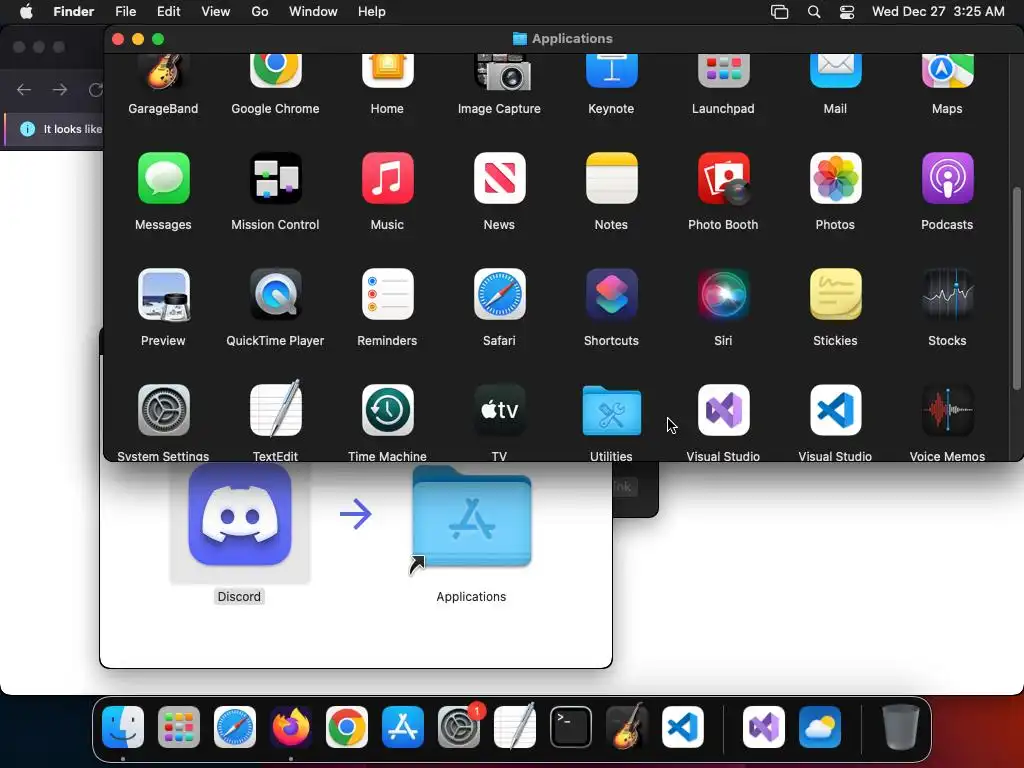
Task: Select the Mail app icon
Action: pos(835,72)
